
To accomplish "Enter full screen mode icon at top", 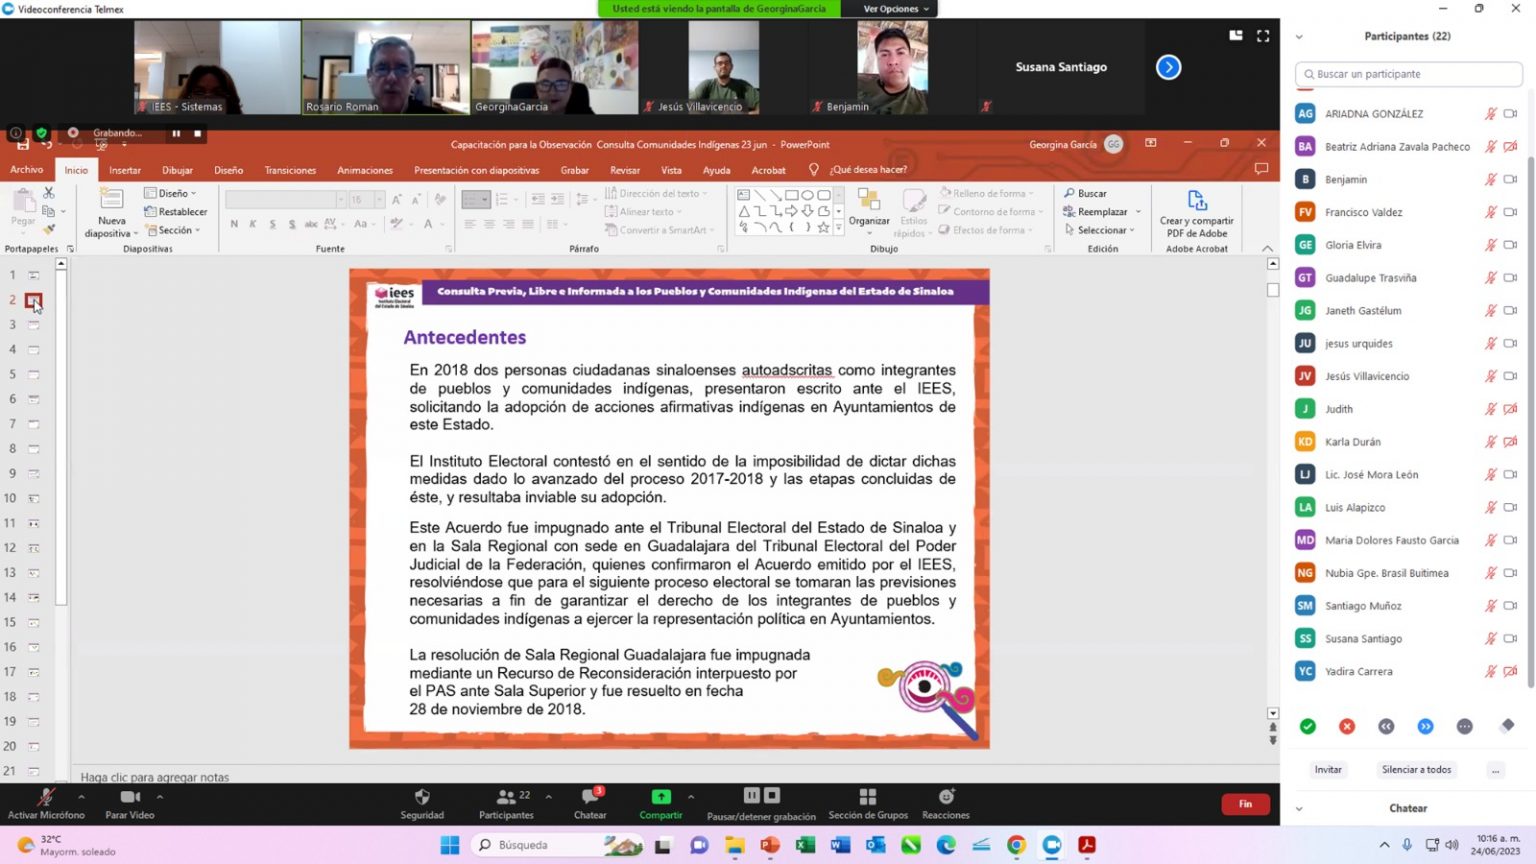I will pos(1263,36).
